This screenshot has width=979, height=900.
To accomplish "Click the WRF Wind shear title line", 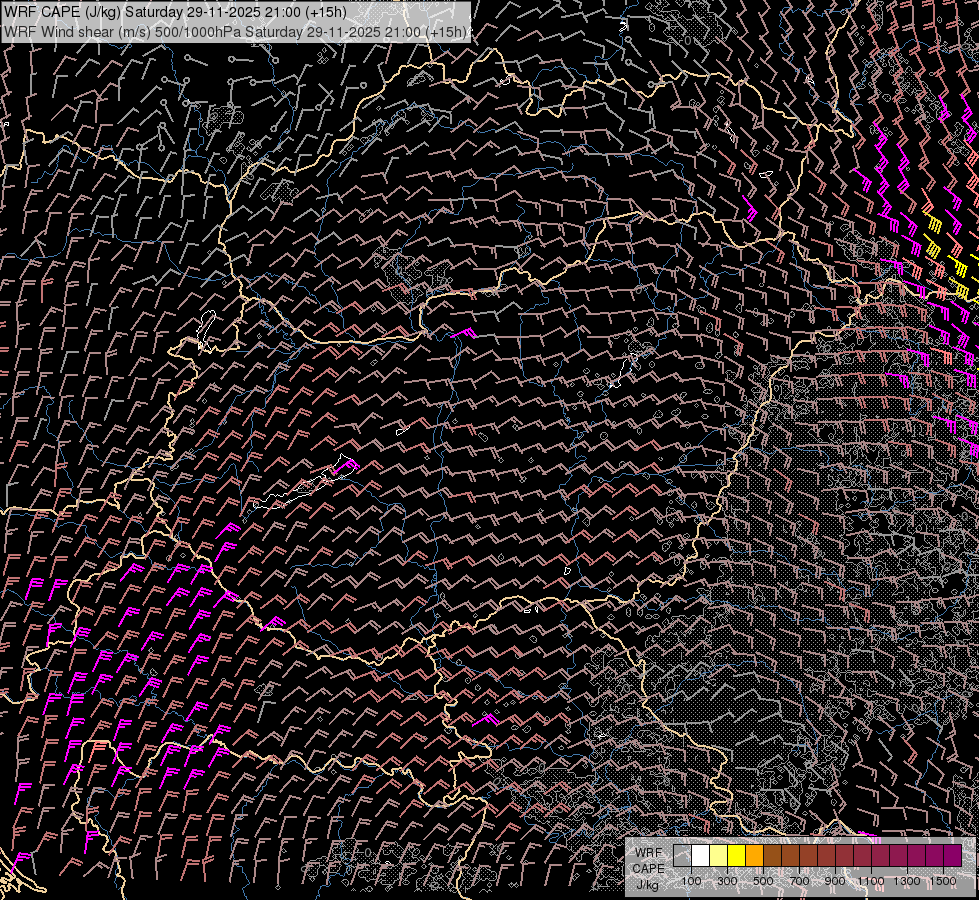I will click(234, 32).
